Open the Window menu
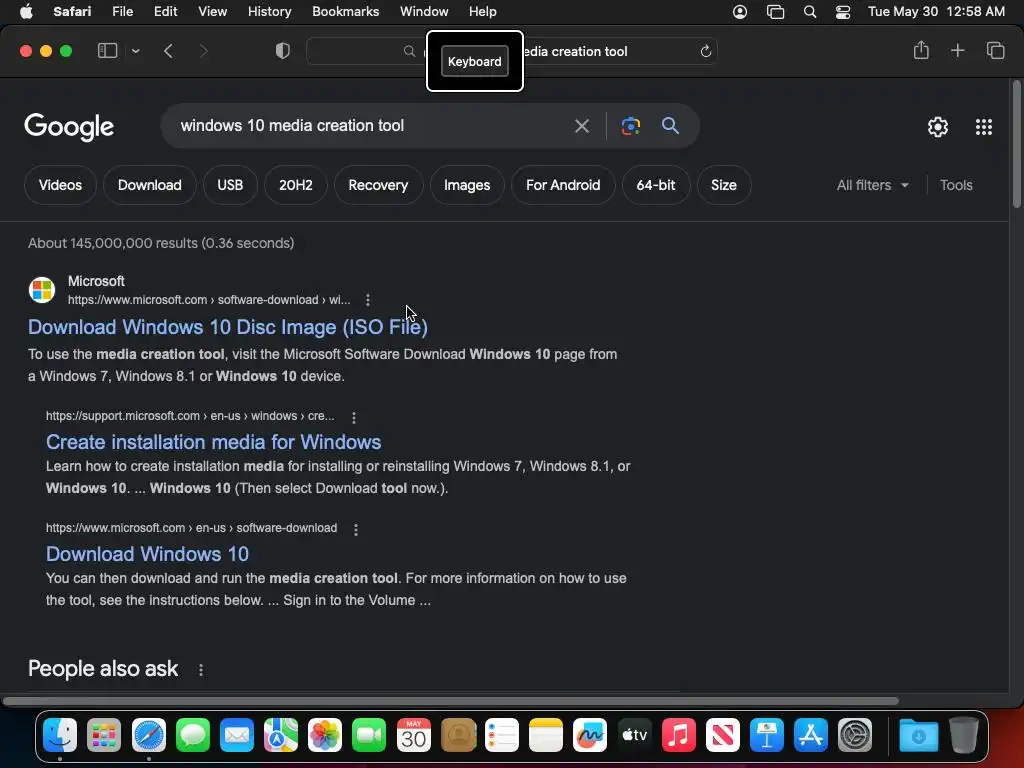The width and height of the screenshot is (1024, 768). (x=424, y=12)
